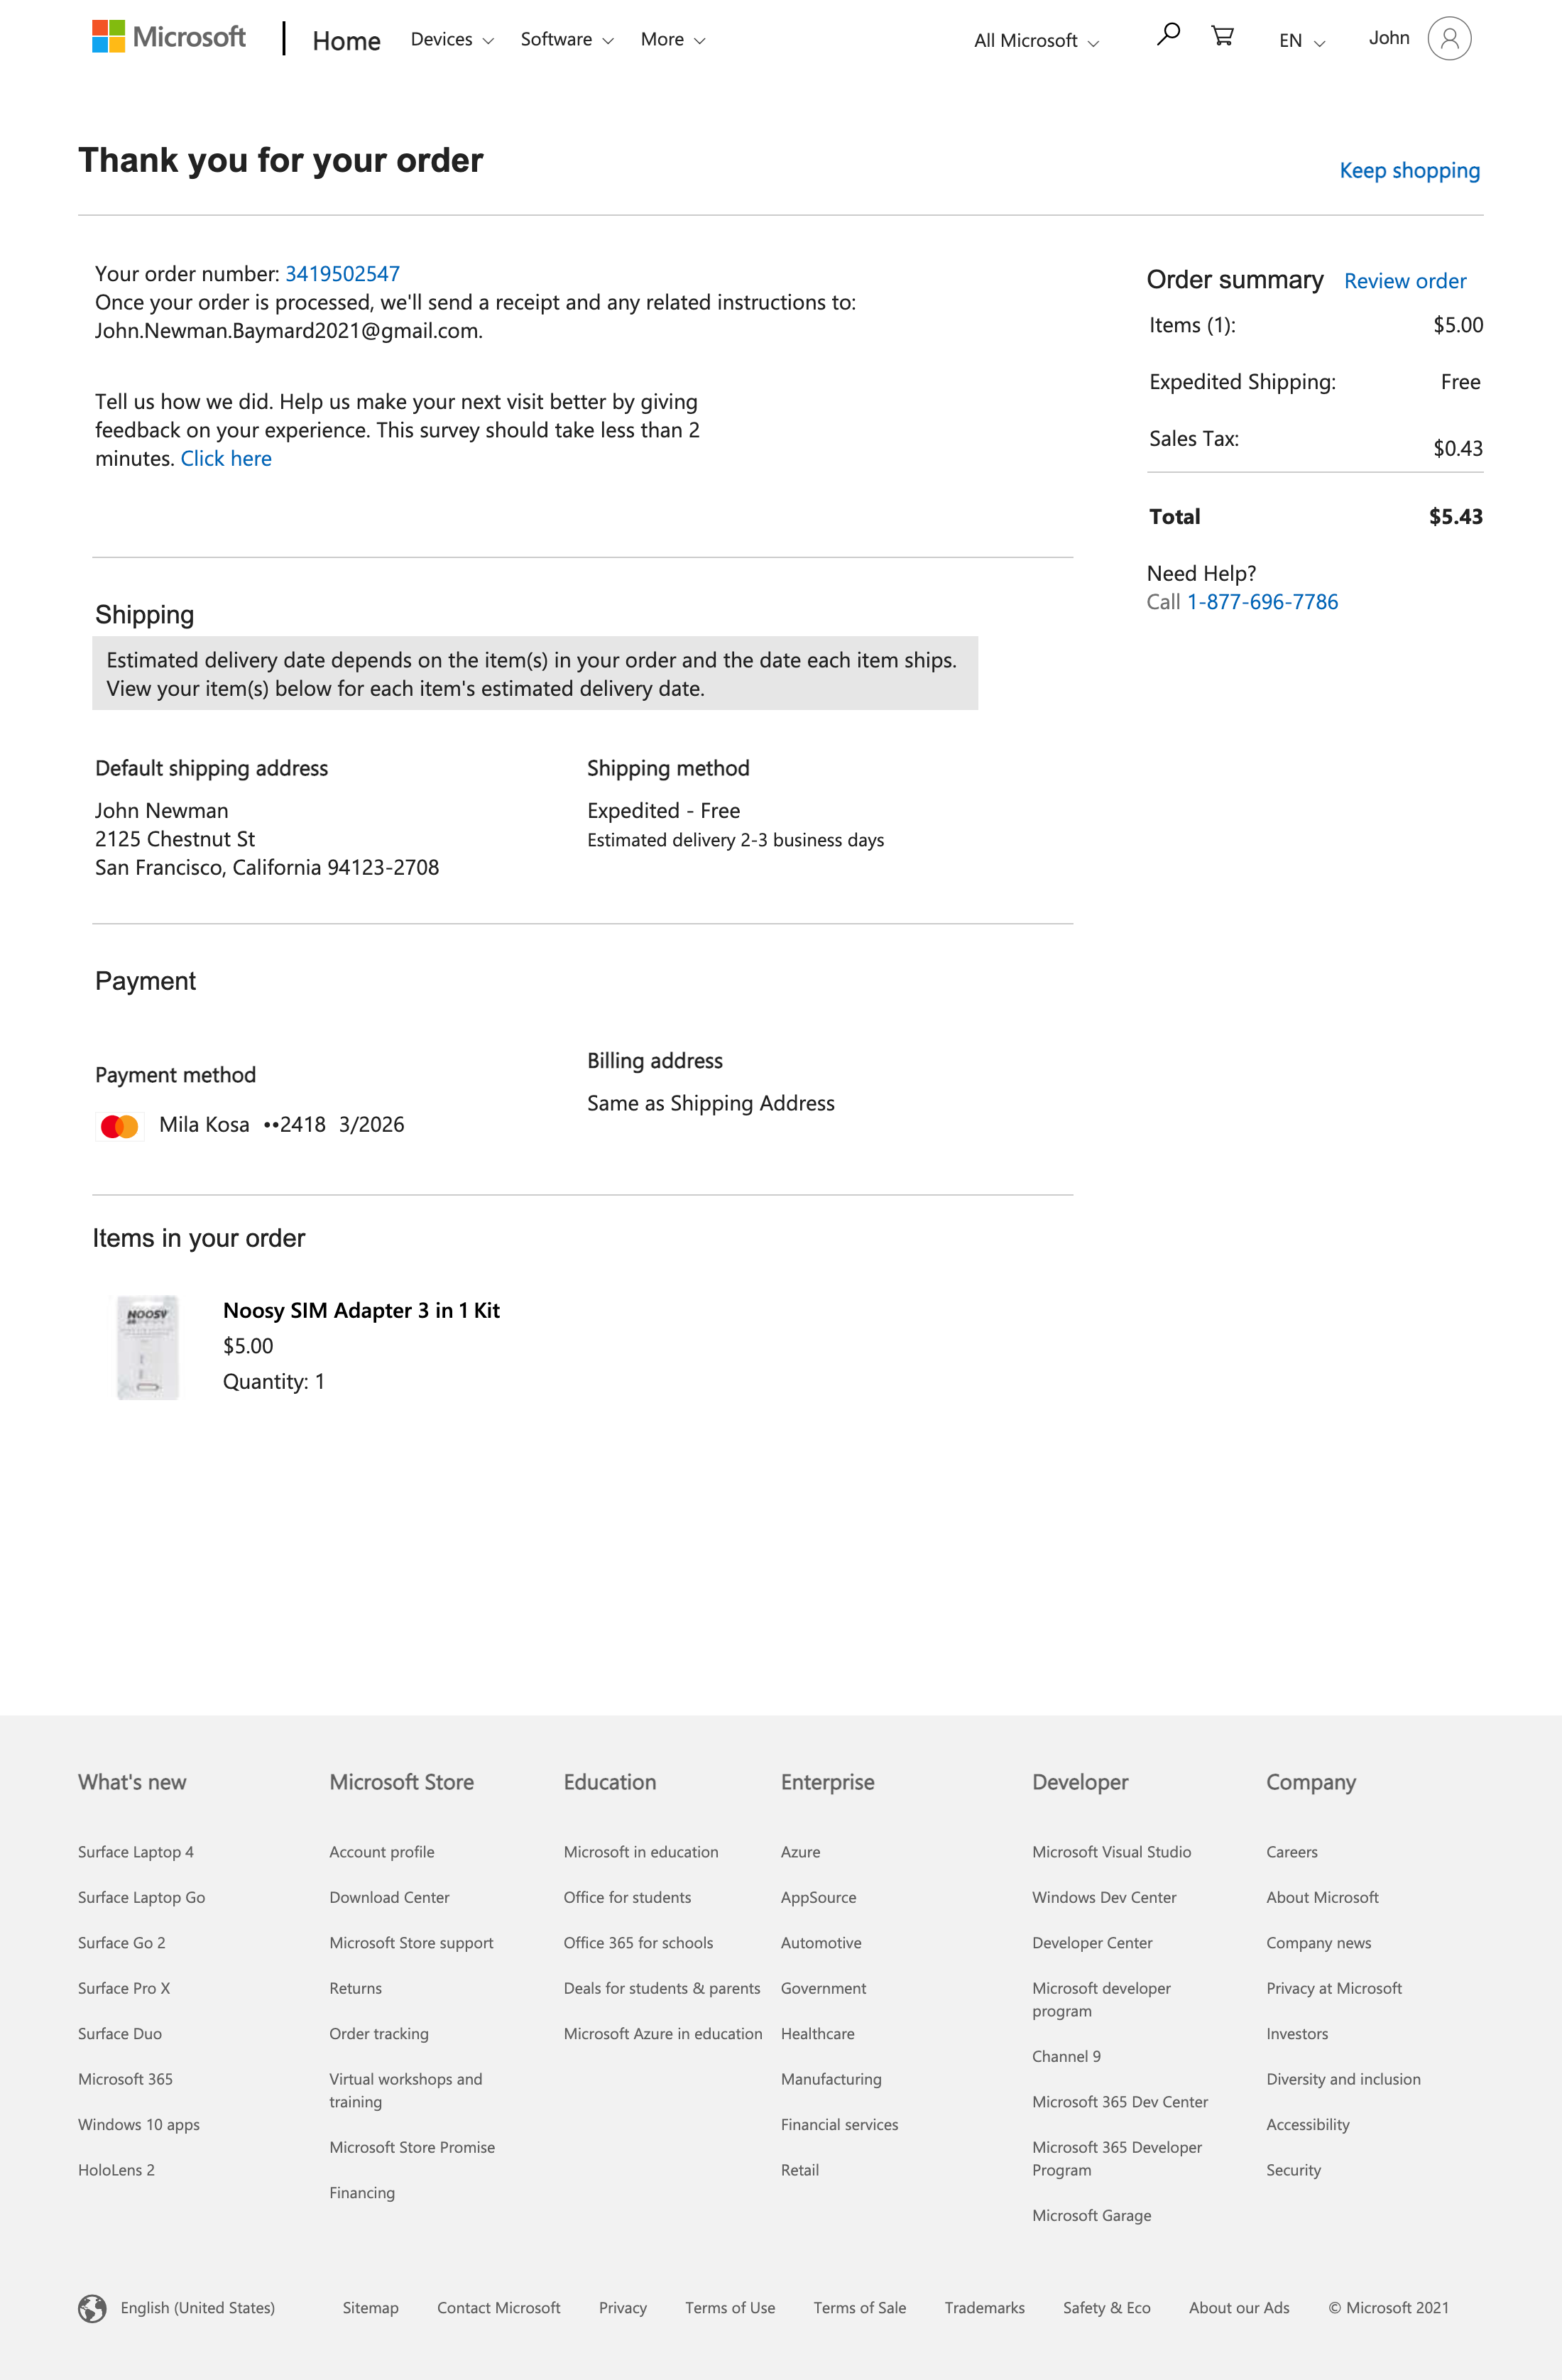Screen dimensions: 1562x2380
Task: Click the Microsoft logo
Action: point(167,37)
